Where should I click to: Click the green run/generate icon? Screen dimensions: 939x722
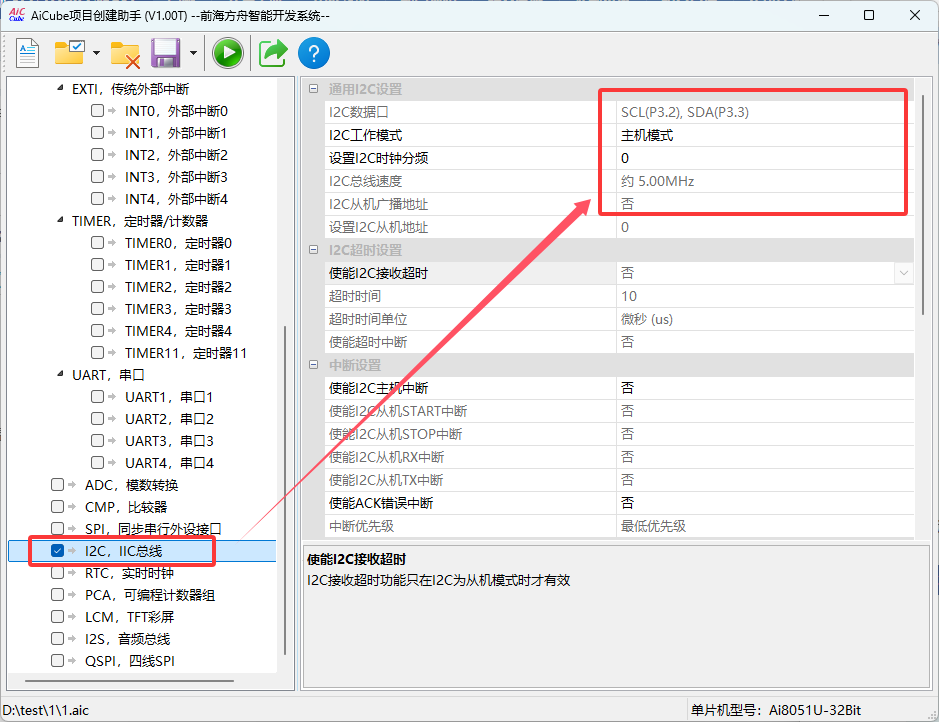[228, 53]
